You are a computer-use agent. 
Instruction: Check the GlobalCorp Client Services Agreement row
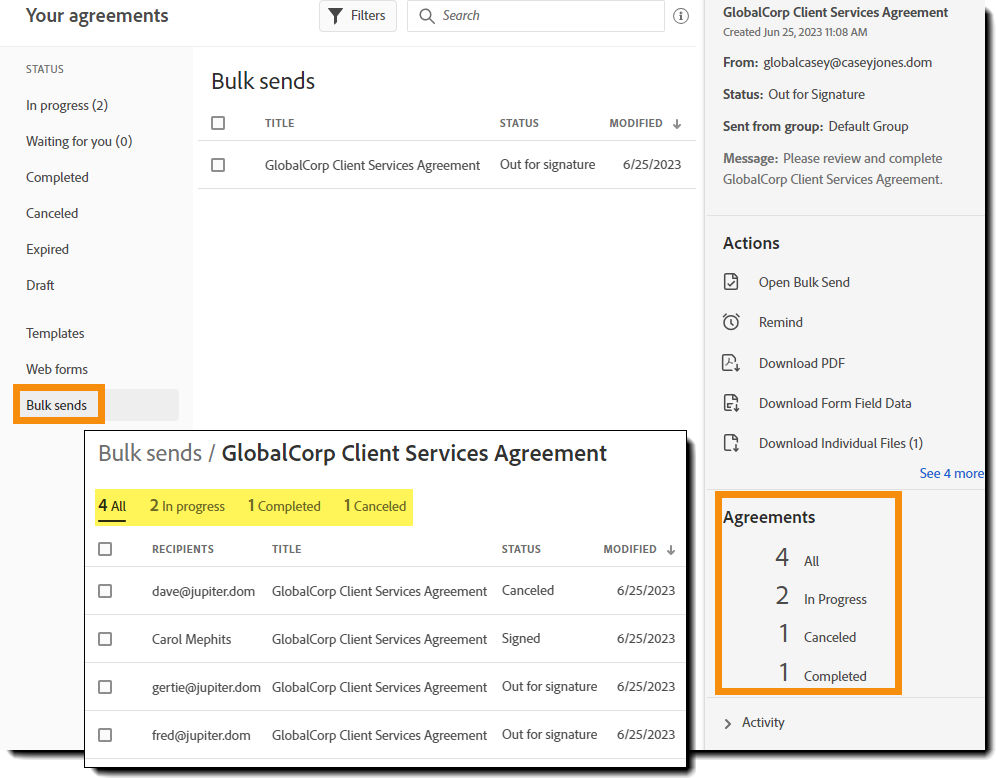pos(218,164)
